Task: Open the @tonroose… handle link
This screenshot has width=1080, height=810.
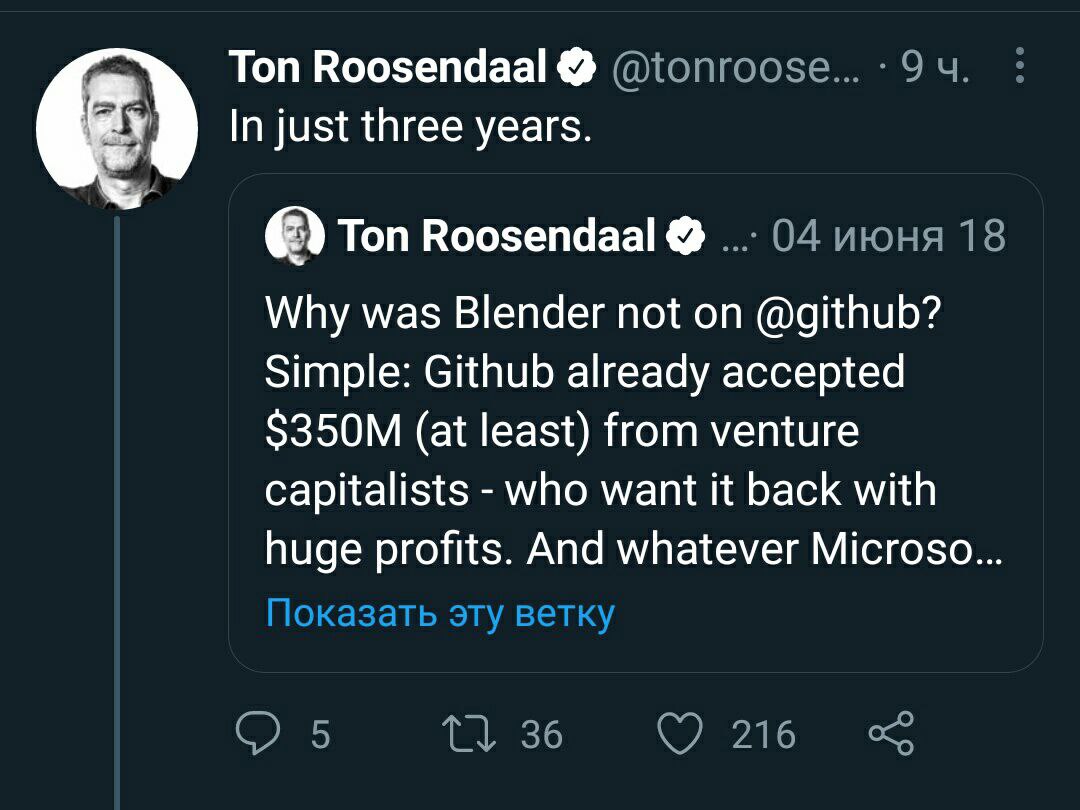Action: (735, 67)
